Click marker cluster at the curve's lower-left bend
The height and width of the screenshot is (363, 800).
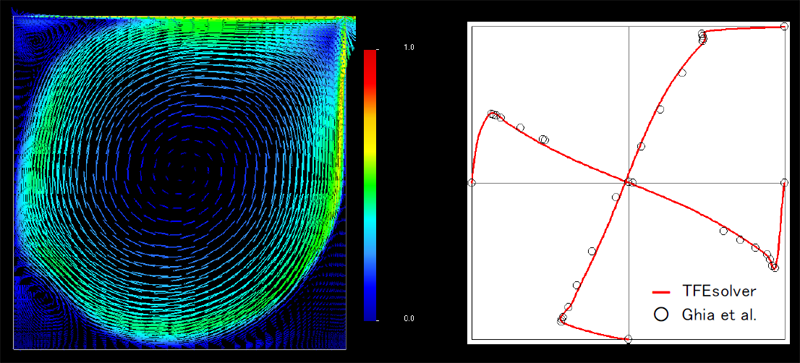click(x=562, y=319)
